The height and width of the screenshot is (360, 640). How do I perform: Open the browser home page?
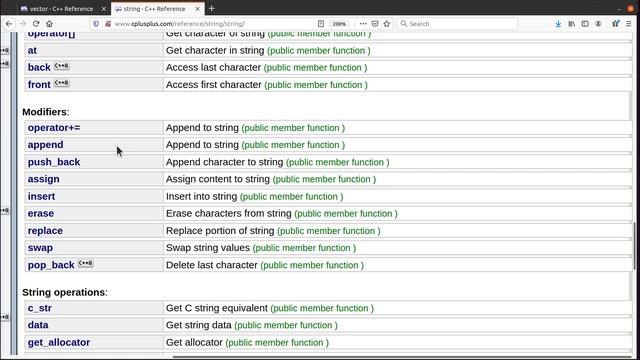pyautogui.click(x=49, y=24)
